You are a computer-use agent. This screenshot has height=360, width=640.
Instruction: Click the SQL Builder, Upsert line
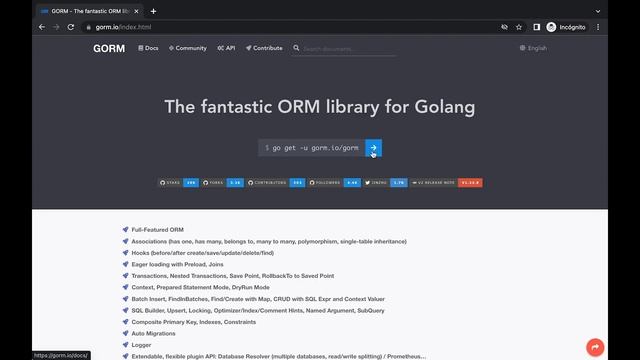click(258, 310)
